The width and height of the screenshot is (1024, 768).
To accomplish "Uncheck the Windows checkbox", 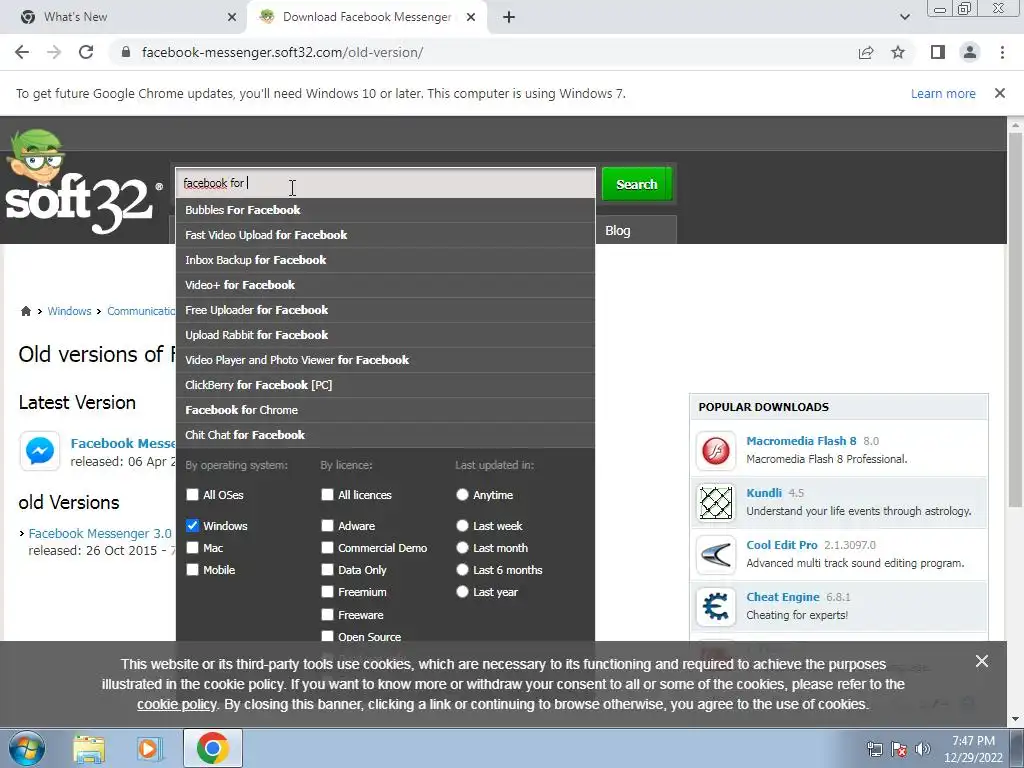I will (192, 525).
